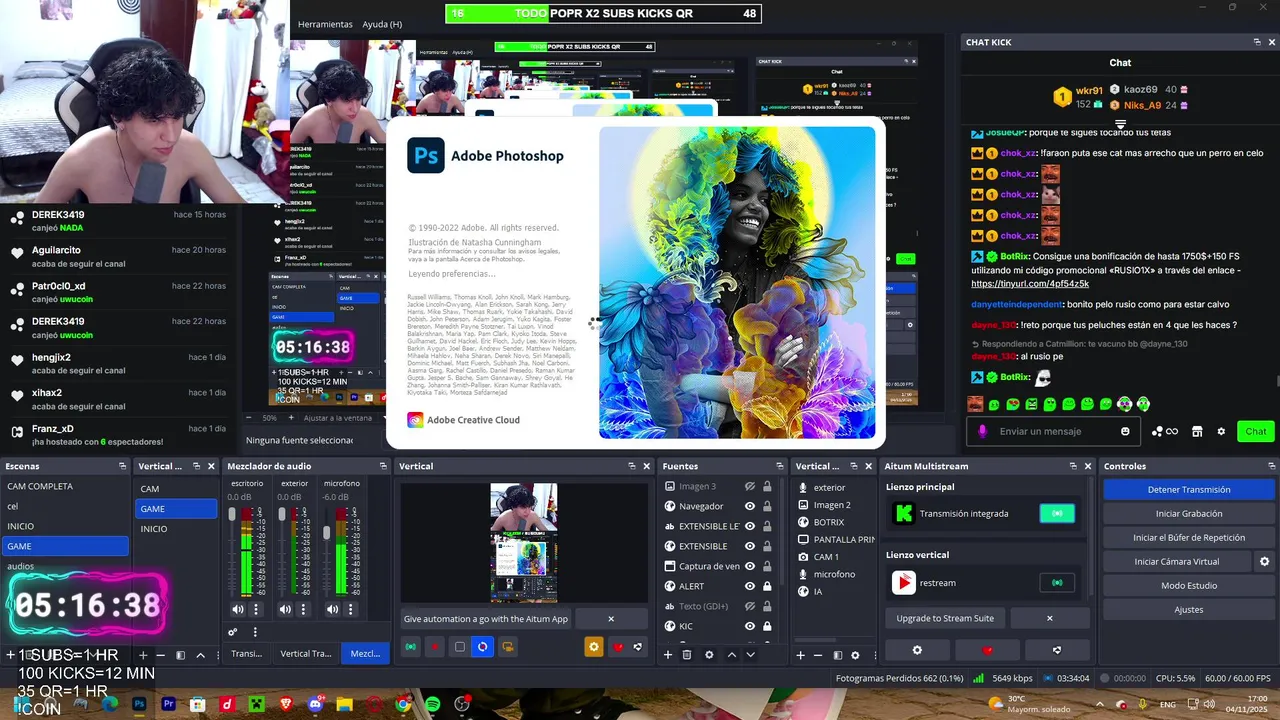The width and height of the screenshot is (1280, 720).
Task: Hide the Navegador source
Action: tap(750, 506)
